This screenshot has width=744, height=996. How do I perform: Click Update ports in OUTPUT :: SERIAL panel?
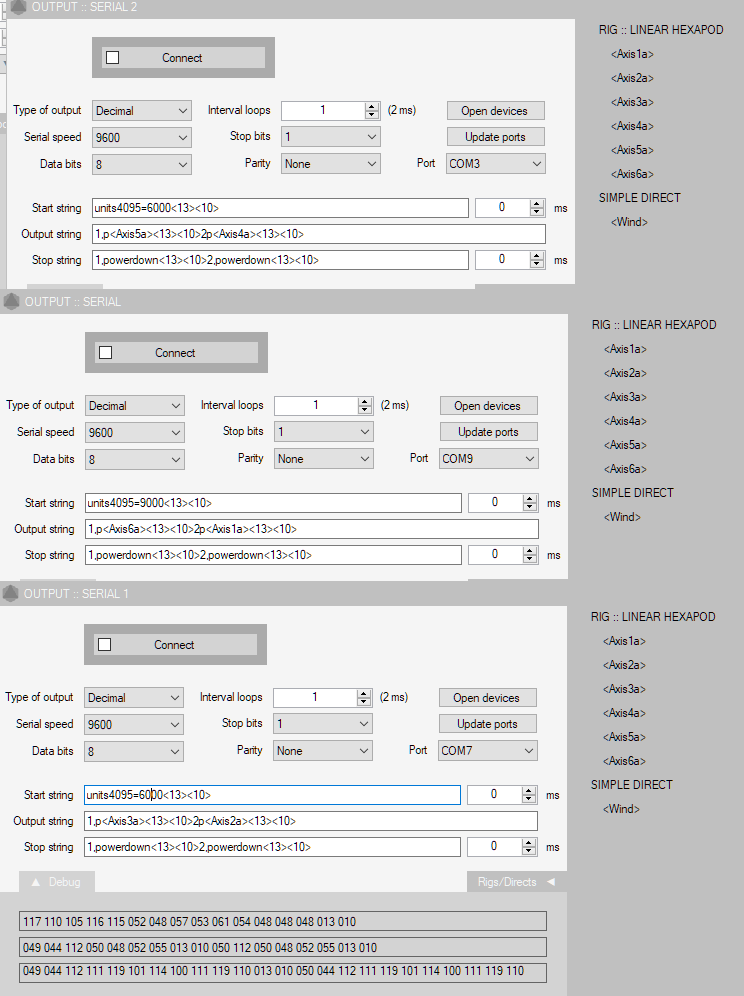point(489,432)
